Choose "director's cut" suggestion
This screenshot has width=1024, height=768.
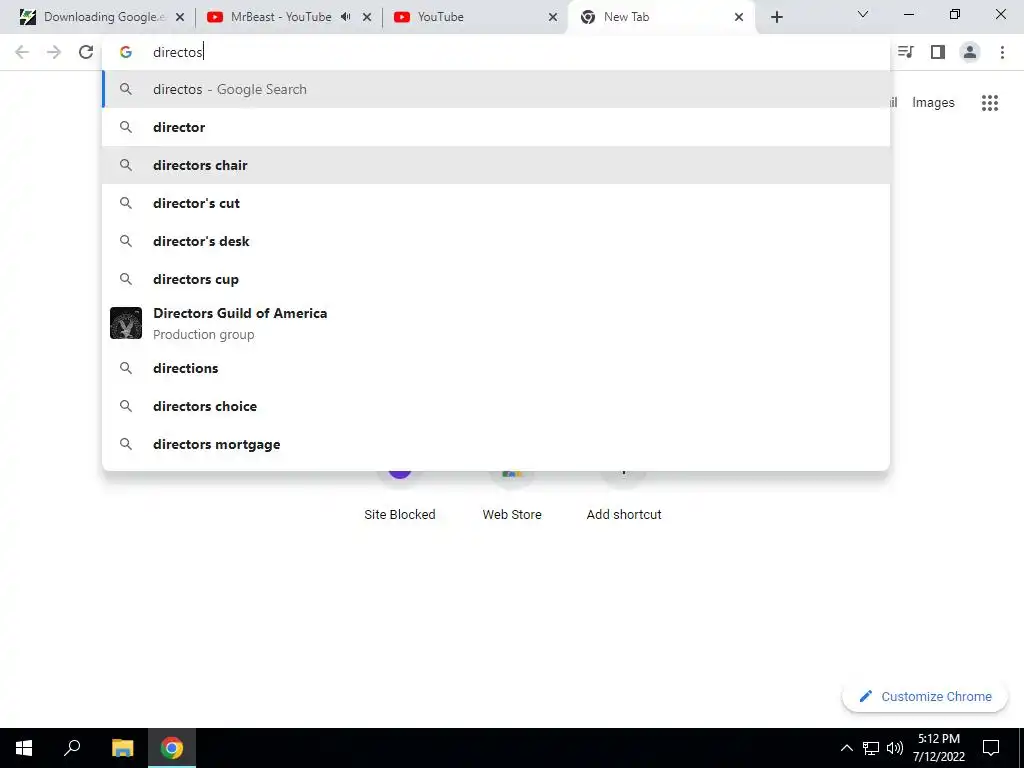[x=496, y=203]
